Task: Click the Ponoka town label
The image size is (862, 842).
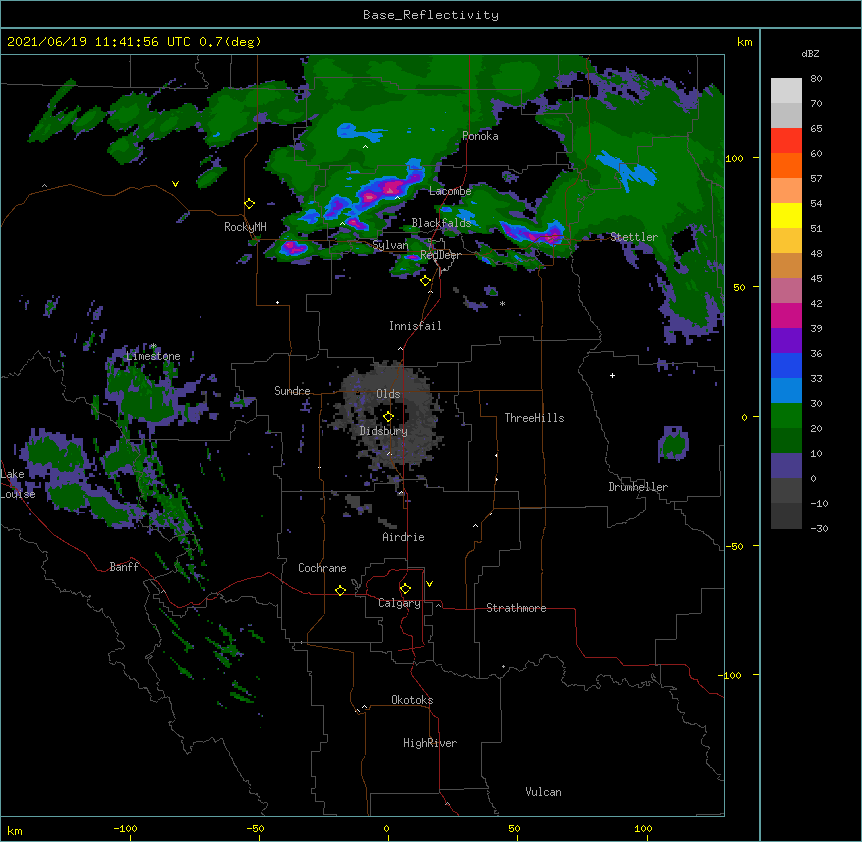Action: (480, 136)
